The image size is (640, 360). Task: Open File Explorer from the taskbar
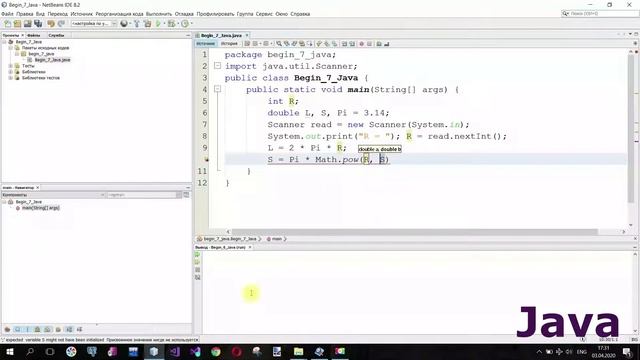(x=298, y=351)
